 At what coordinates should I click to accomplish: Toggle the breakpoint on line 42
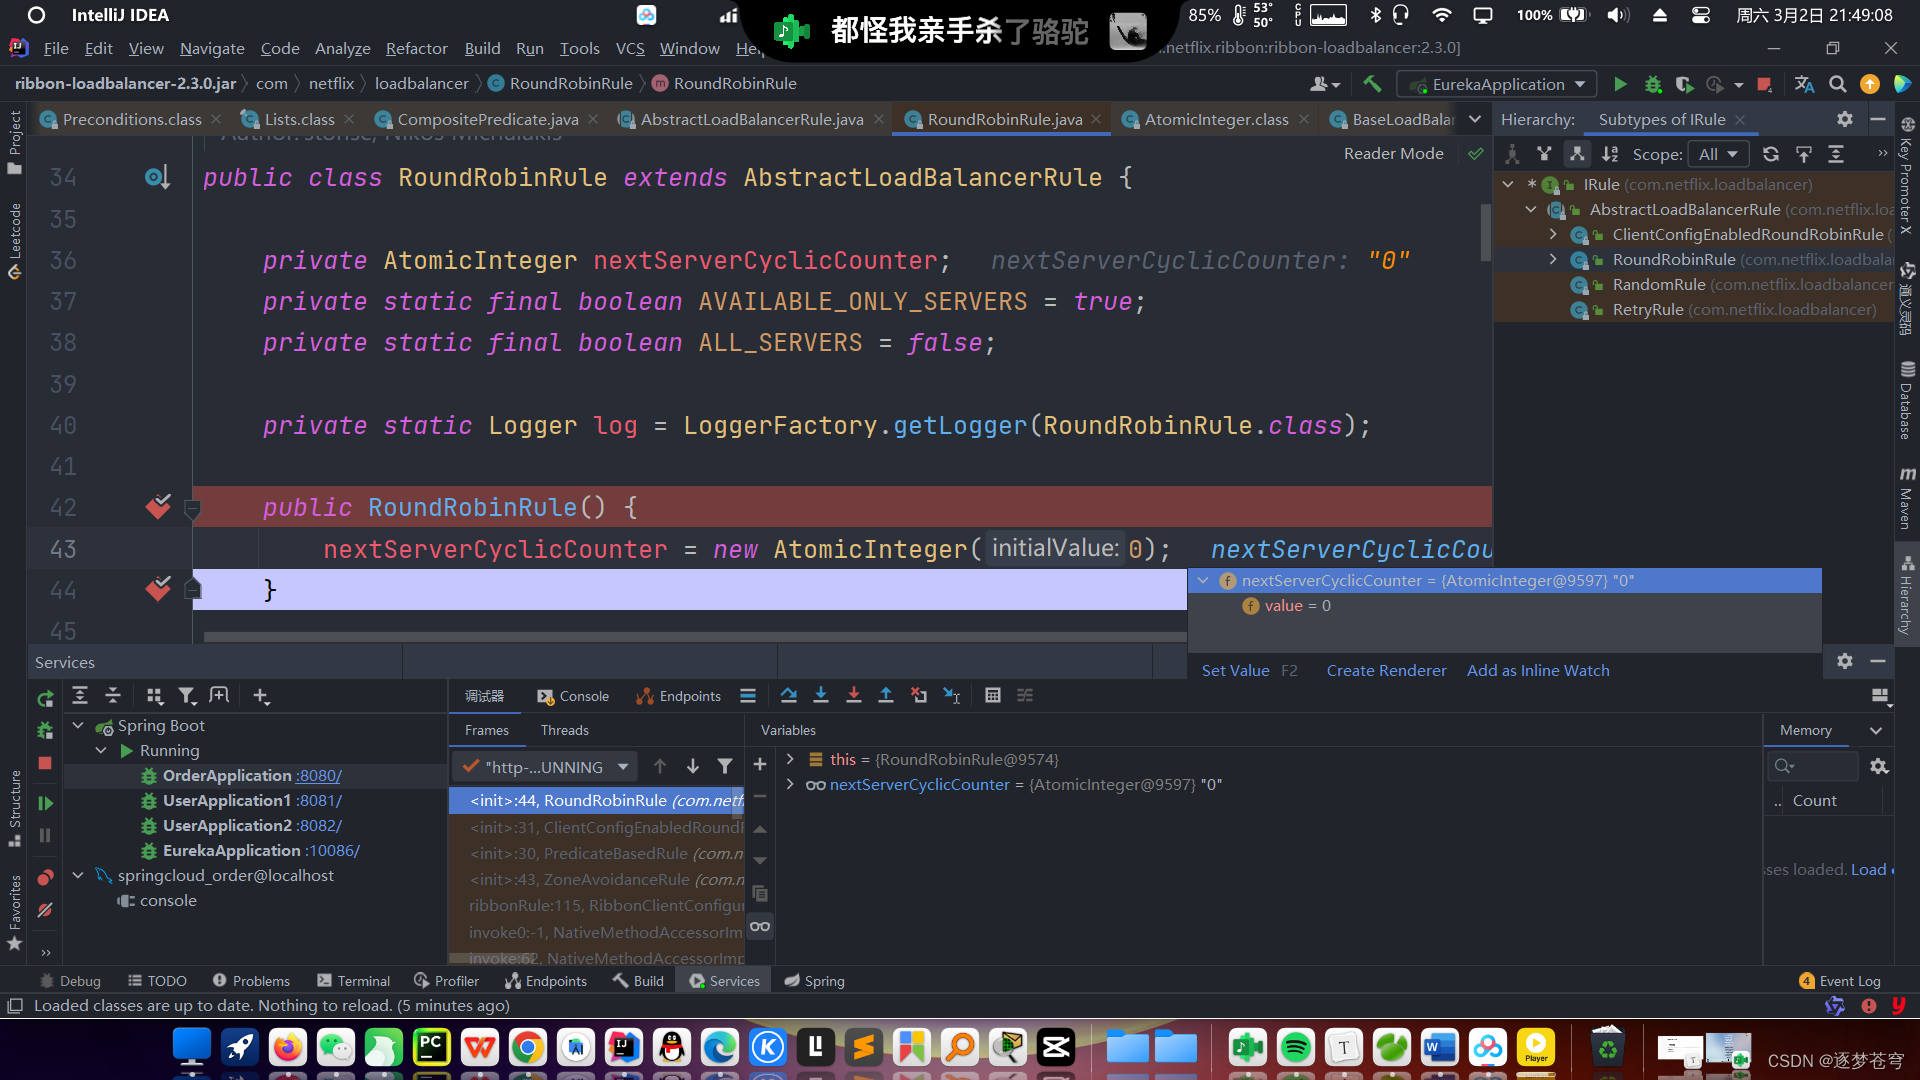[x=158, y=508]
